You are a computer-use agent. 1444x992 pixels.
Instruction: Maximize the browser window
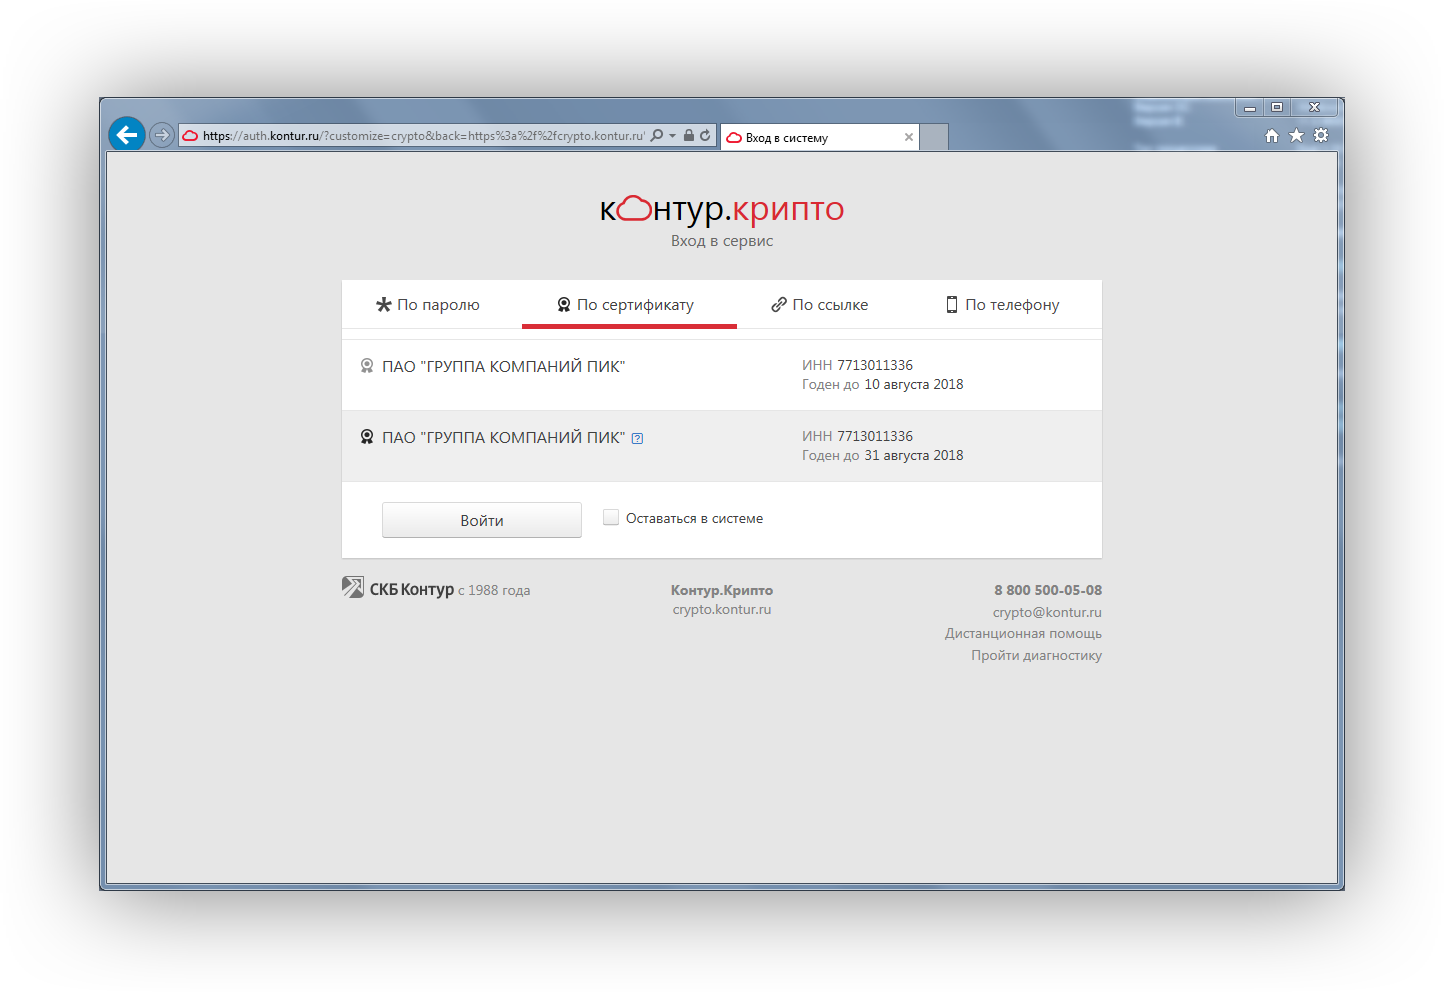[x=1277, y=107]
